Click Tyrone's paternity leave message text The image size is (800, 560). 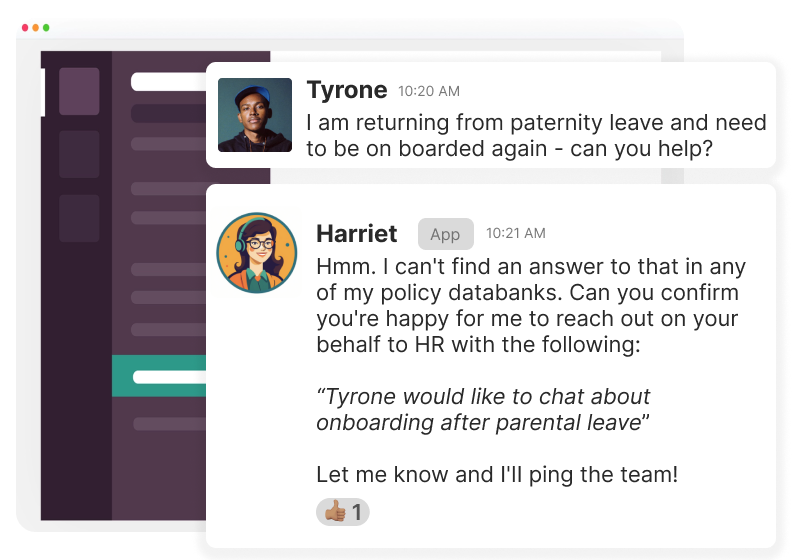[x=536, y=136]
